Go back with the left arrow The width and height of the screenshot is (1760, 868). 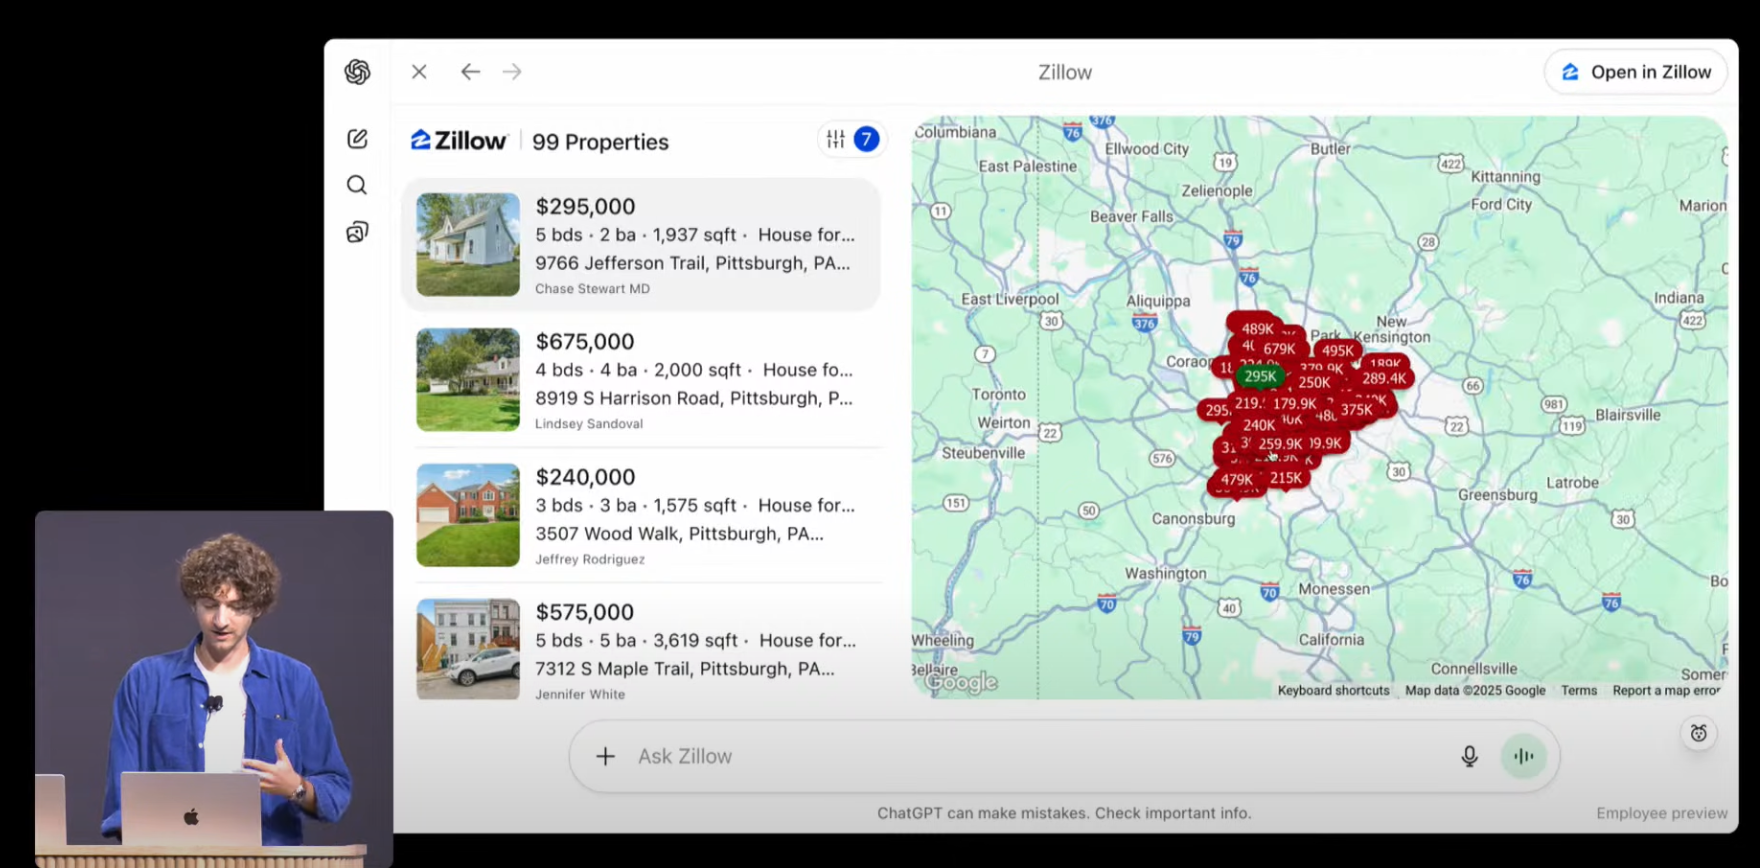click(x=470, y=72)
